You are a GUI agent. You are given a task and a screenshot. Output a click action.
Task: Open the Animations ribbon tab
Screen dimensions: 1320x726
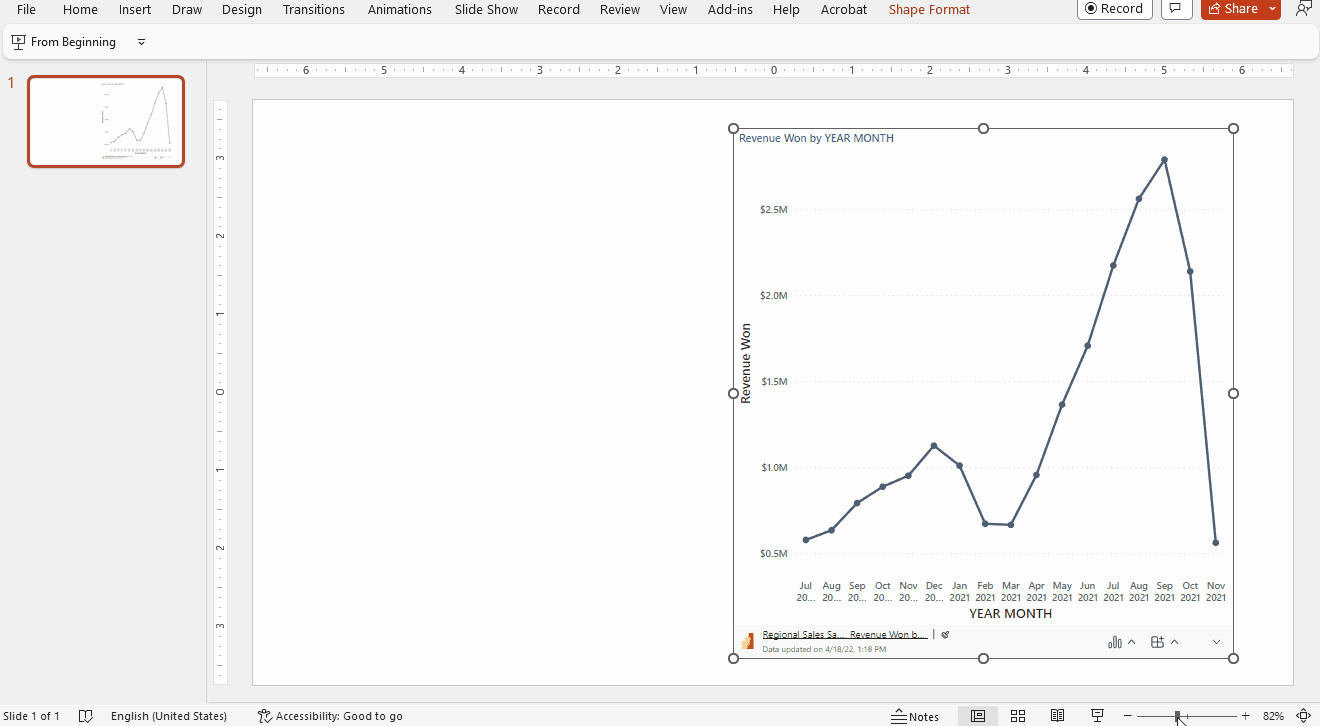pos(399,9)
